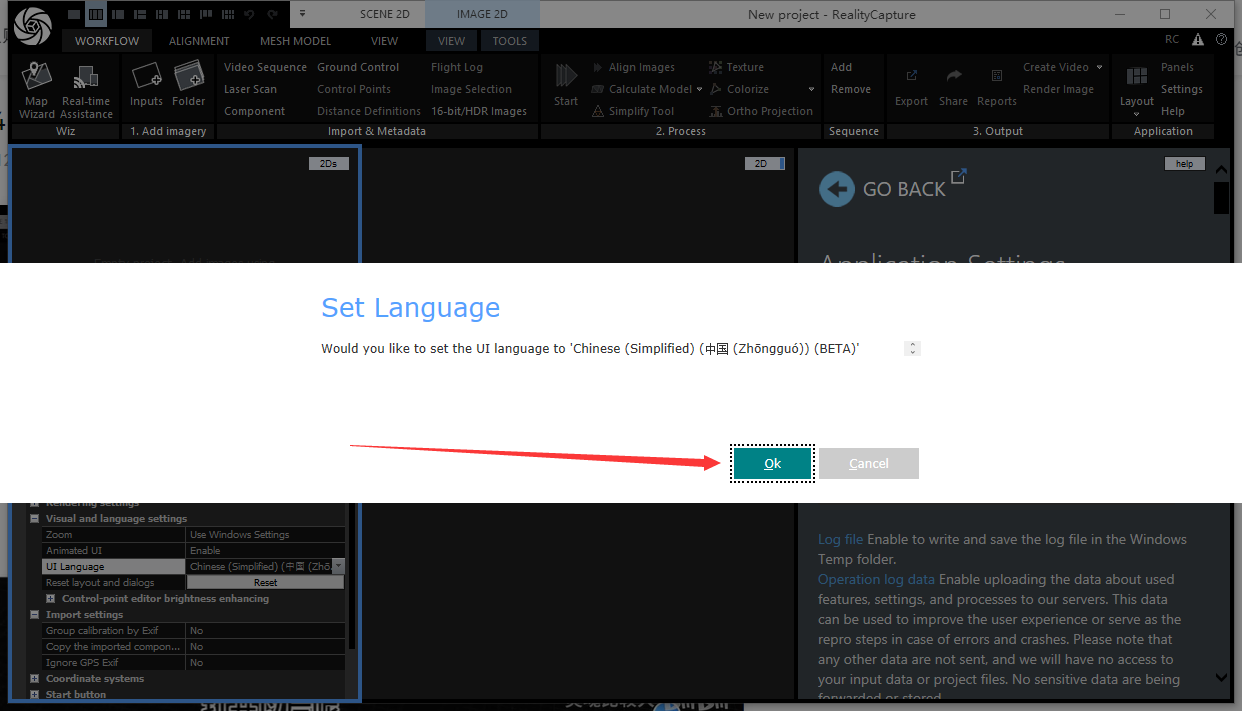Screen dimensions: 1242x711
Task: Click Reset layout and dialogs button
Action: [x=265, y=582]
